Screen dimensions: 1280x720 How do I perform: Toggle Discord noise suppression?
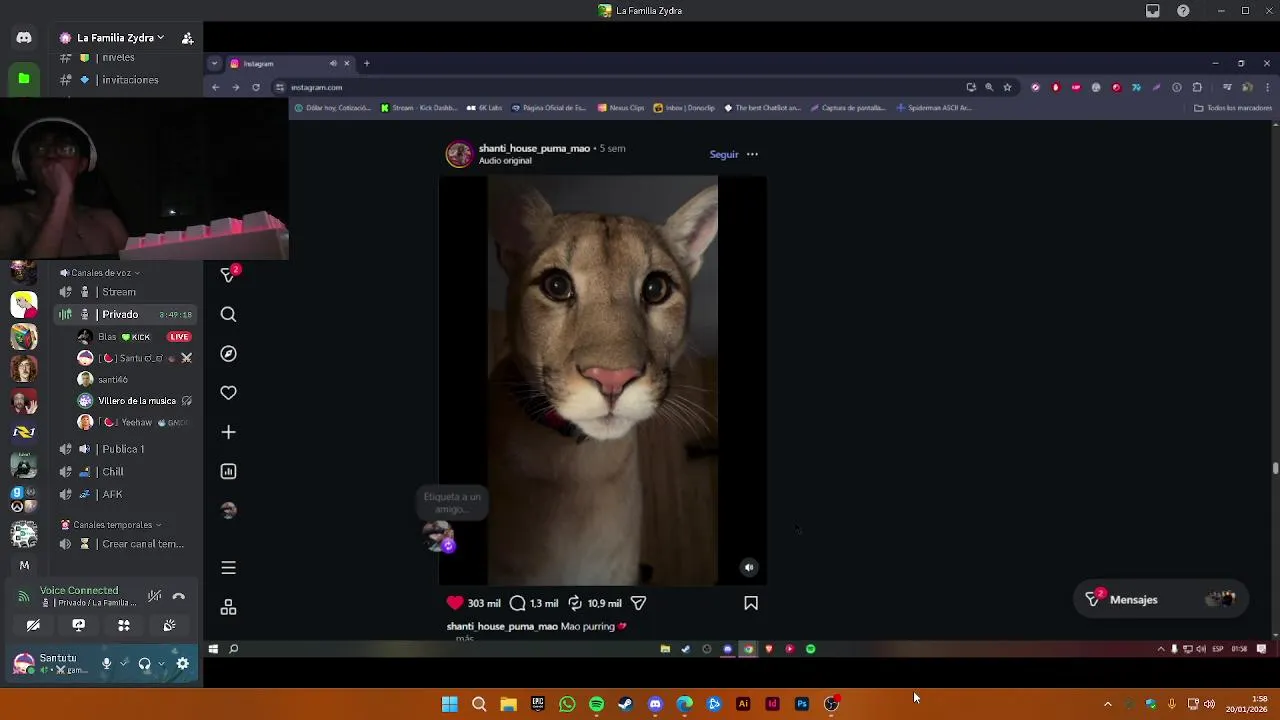[x=154, y=596]
